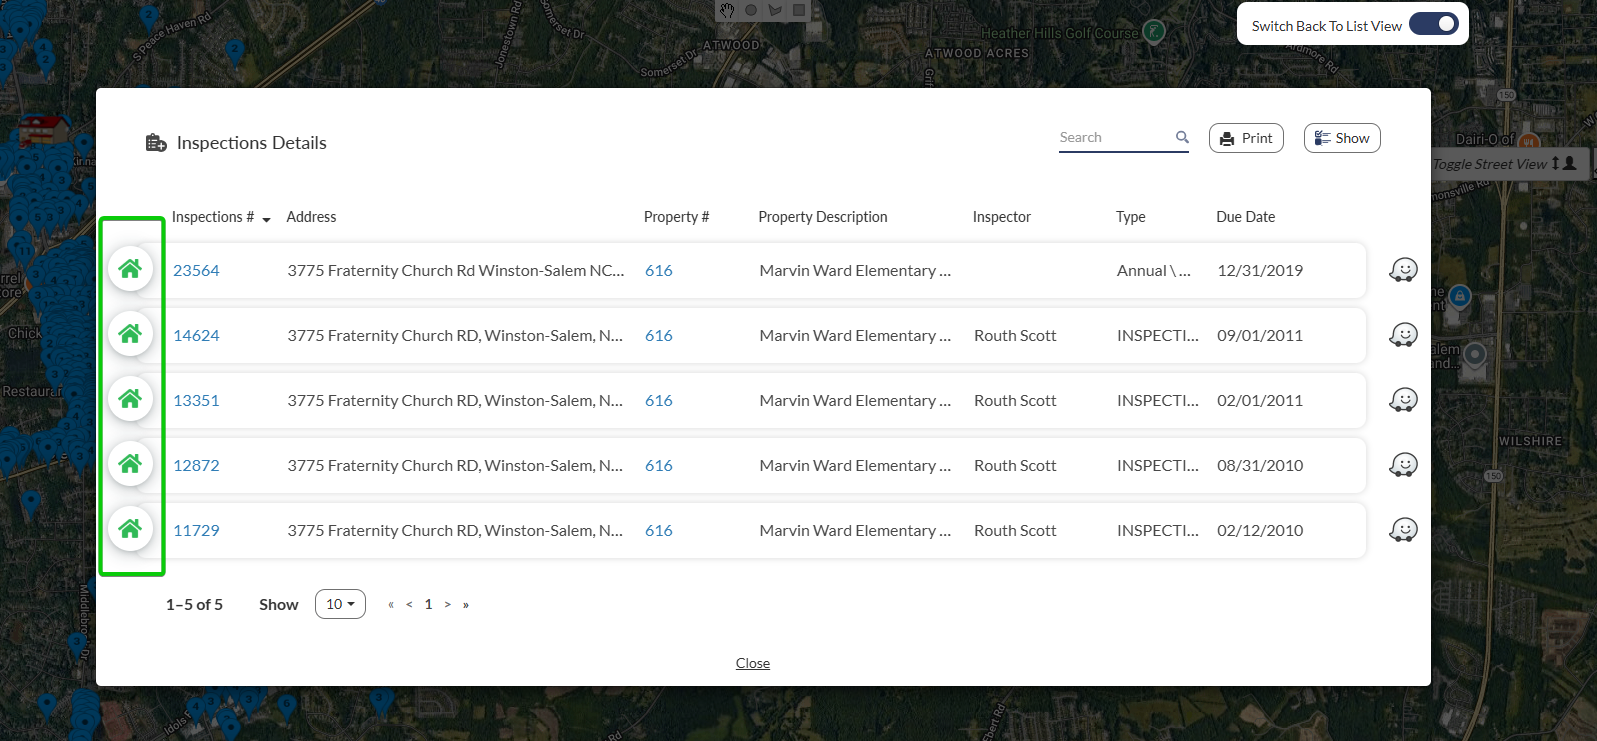The height and width of the screenshot is (741, 1597).
Task: Click the Show columns button
Action: coord(1341,138)
